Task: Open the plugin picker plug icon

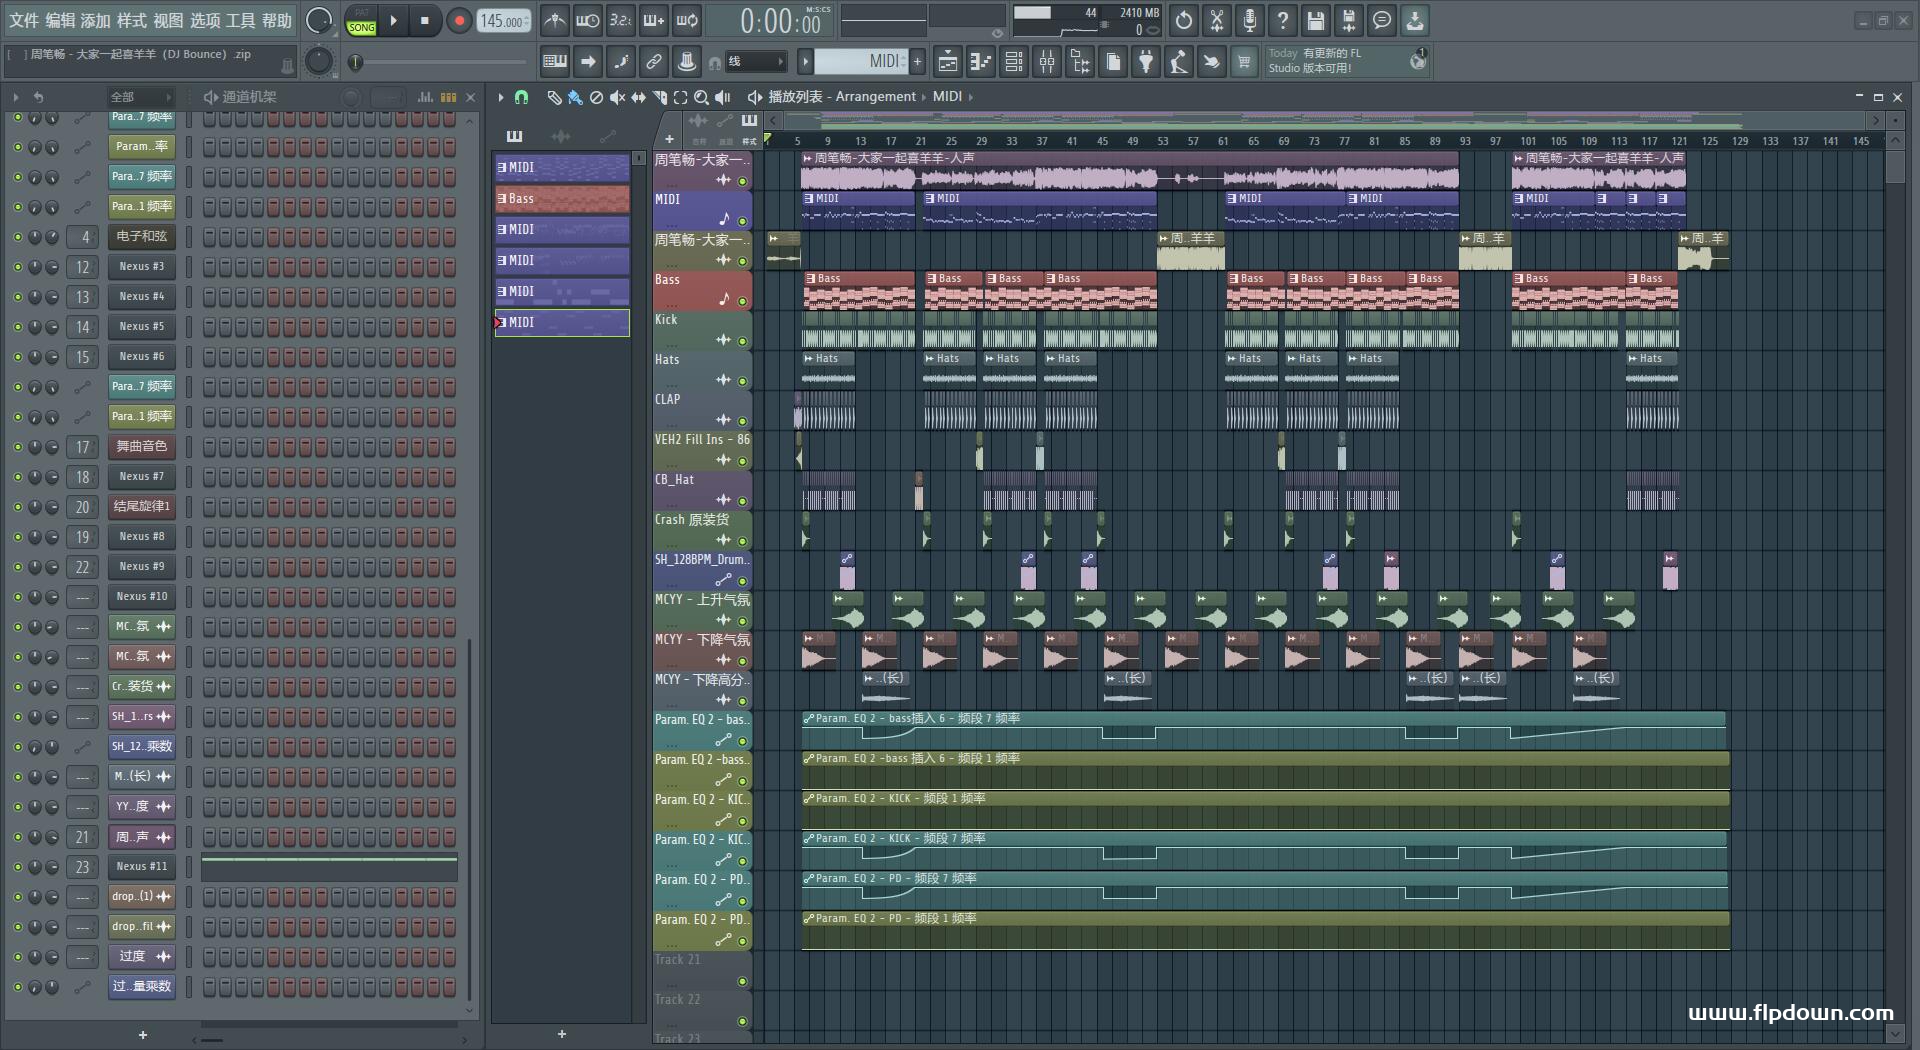Action: point(1146,62)
